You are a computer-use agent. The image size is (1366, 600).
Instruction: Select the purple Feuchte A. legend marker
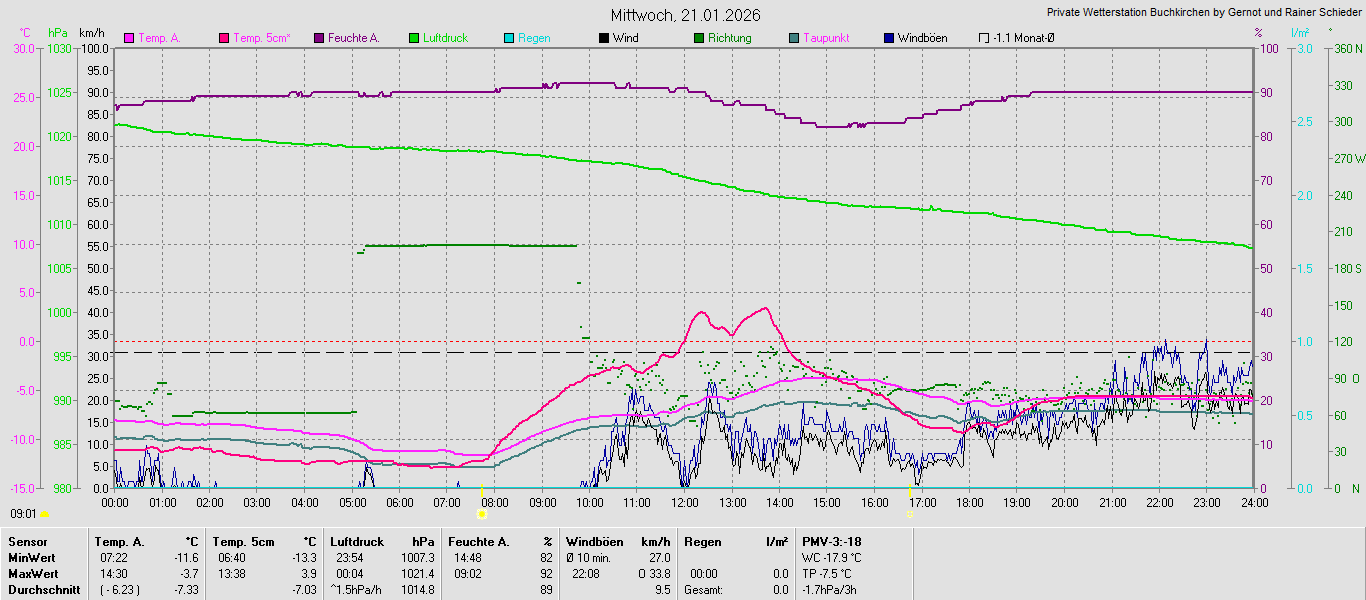[x=319, y=38]
